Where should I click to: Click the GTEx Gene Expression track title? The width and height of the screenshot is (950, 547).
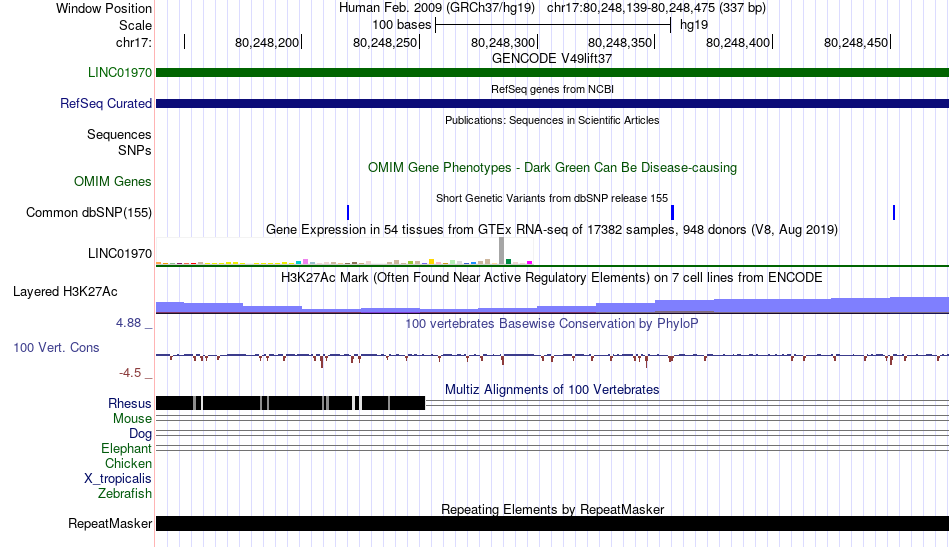[x=552, y=230]
